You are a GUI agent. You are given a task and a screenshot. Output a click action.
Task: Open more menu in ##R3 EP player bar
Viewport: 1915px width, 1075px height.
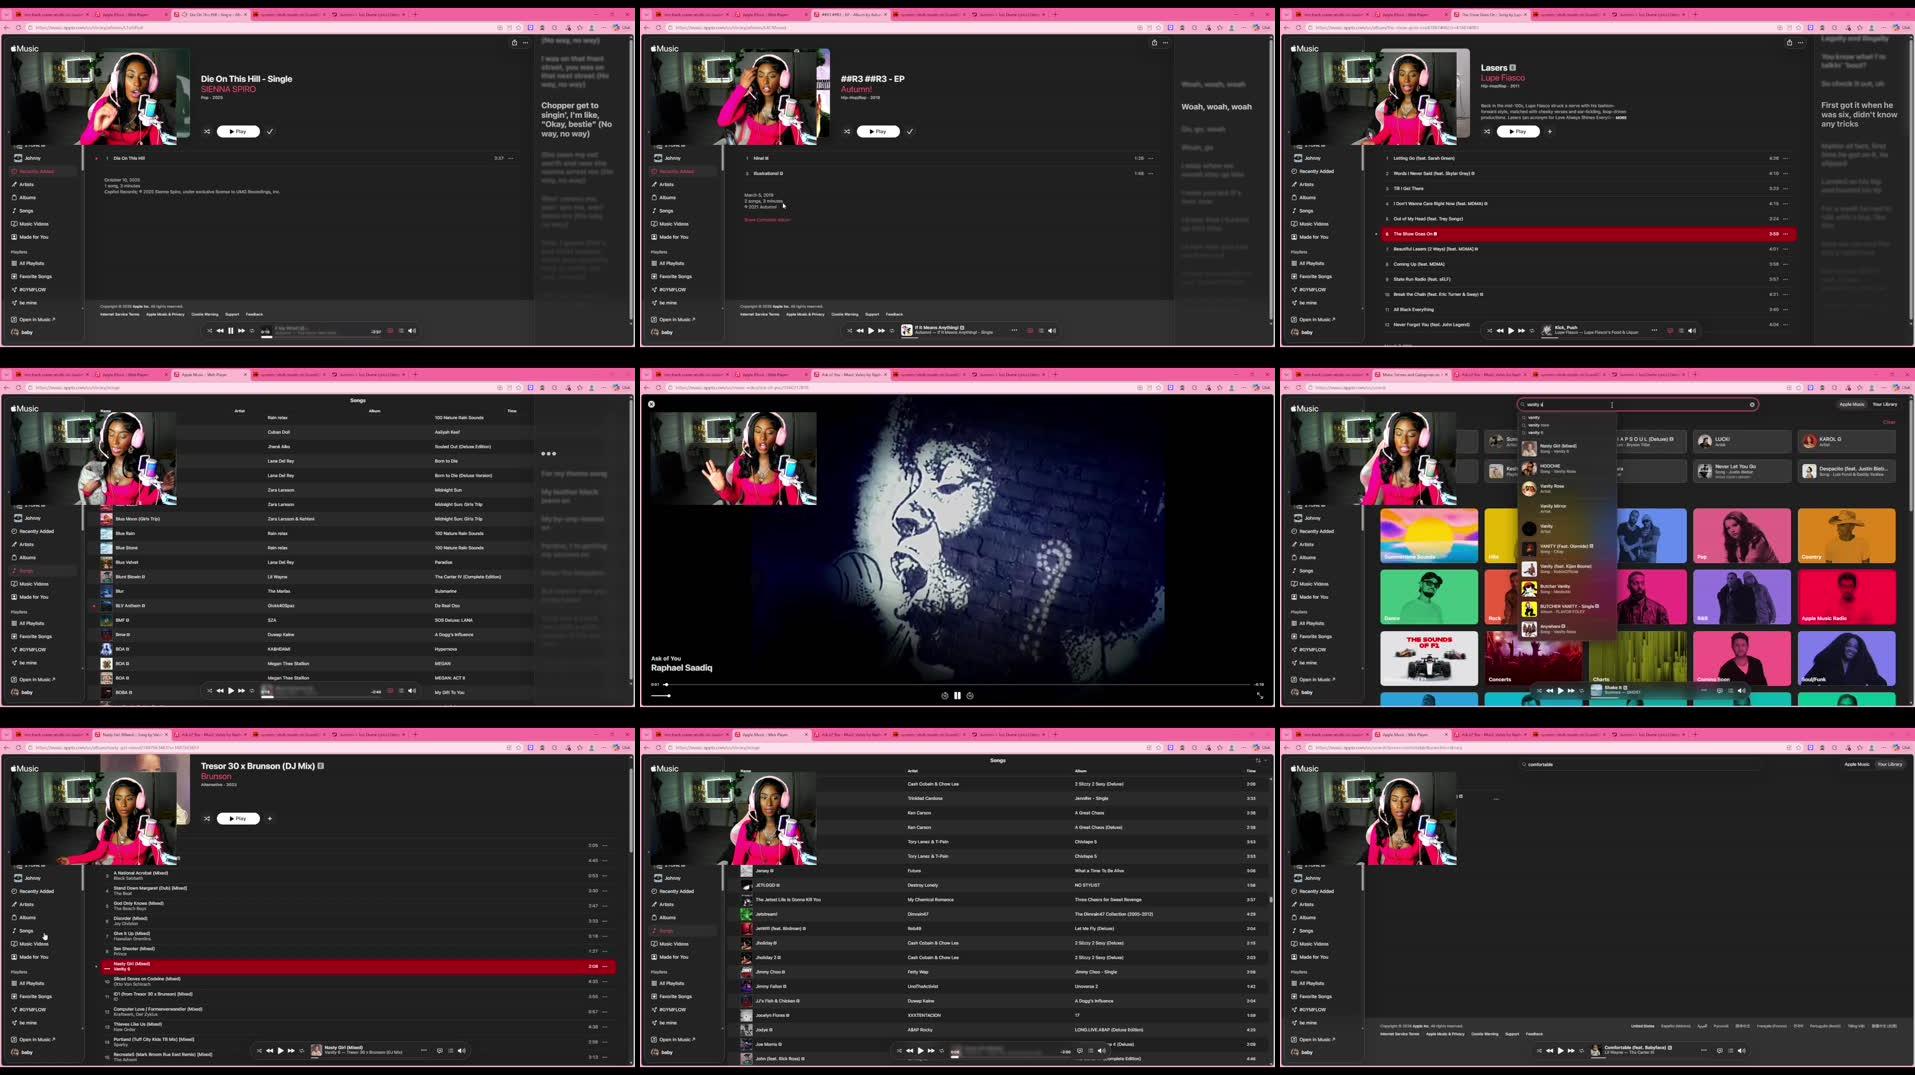point(1014,331)
